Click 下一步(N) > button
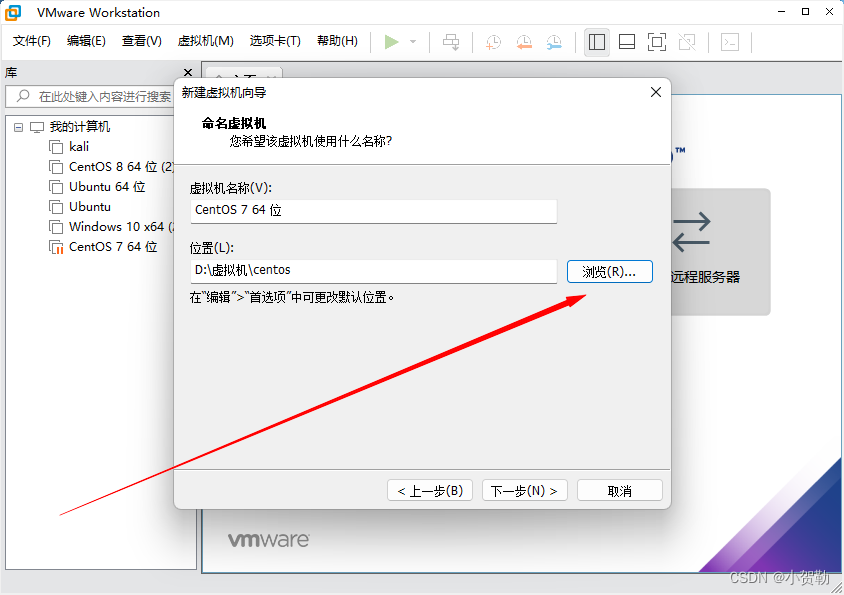This screenshot has height=595, width=844. tap(525, 491)
